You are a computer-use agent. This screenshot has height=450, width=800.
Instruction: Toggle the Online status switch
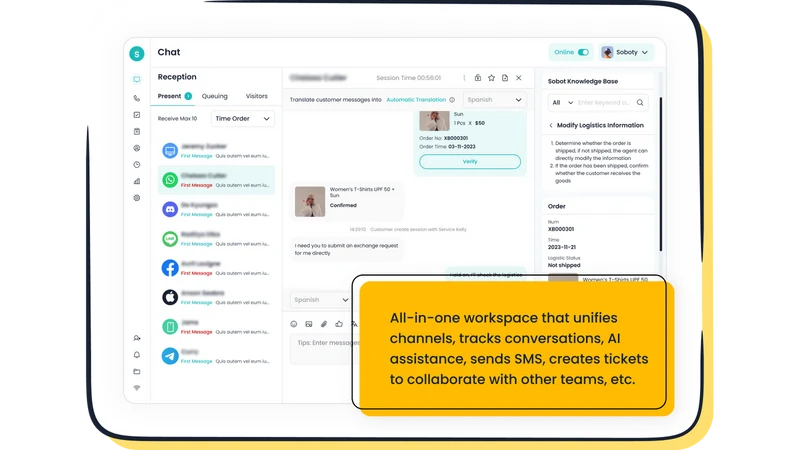583,52
